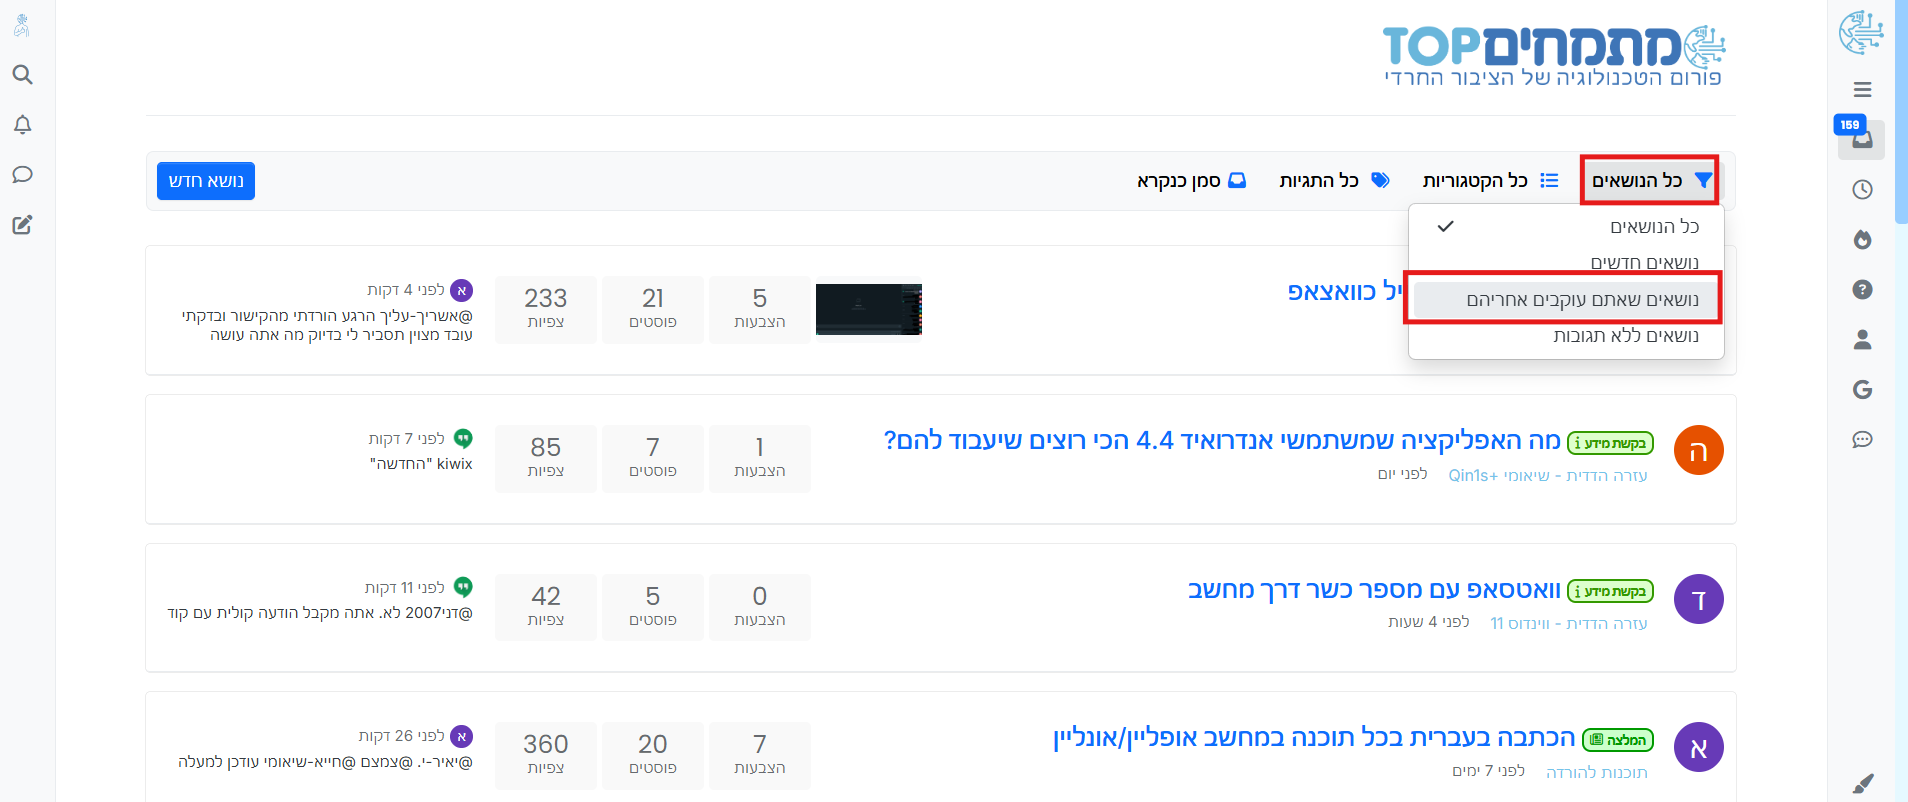This screenshot has height=802, width=1908.
Task: Open search with the magnifier icon
Action: click(x=22, y=75)
